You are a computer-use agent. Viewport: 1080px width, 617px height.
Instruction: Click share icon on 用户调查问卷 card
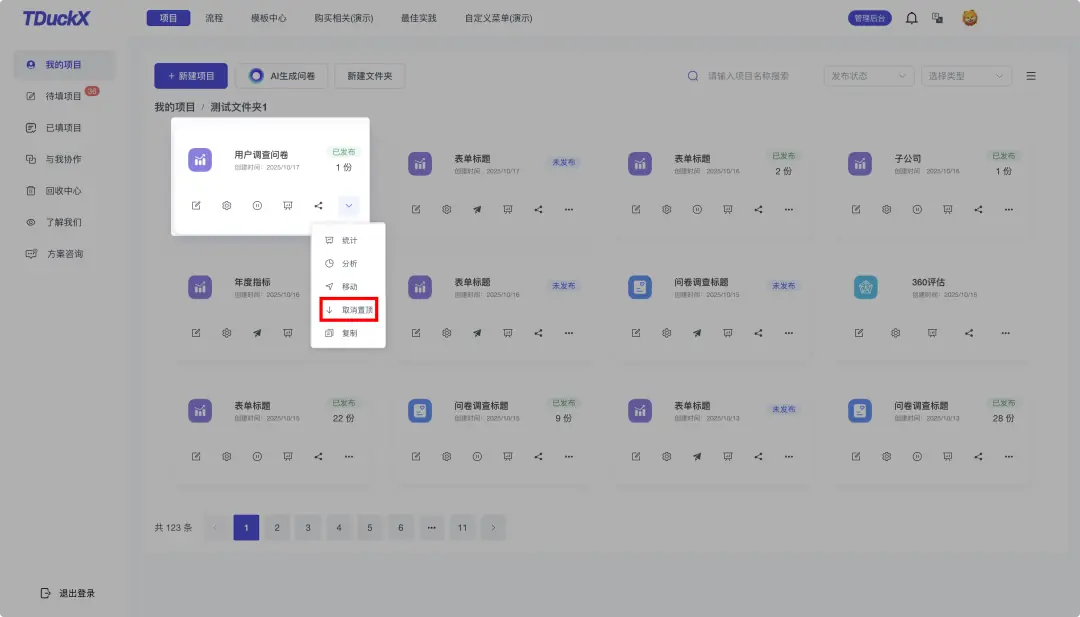coord(318,206)
